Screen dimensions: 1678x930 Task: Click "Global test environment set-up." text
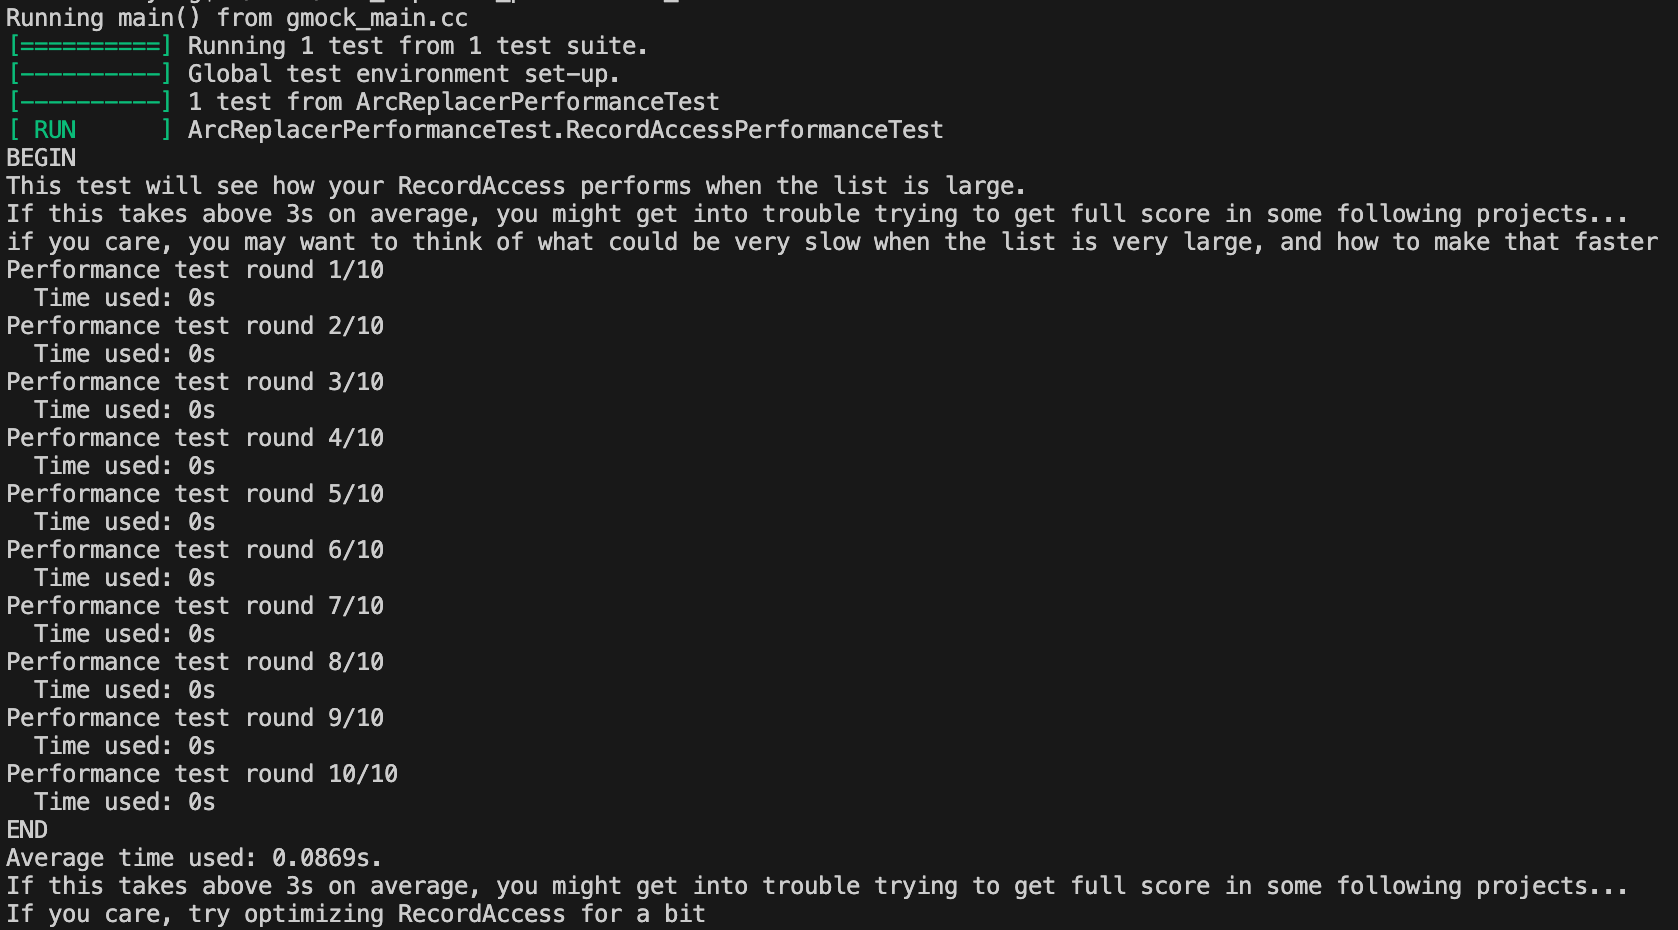click(x=403, y=74)
